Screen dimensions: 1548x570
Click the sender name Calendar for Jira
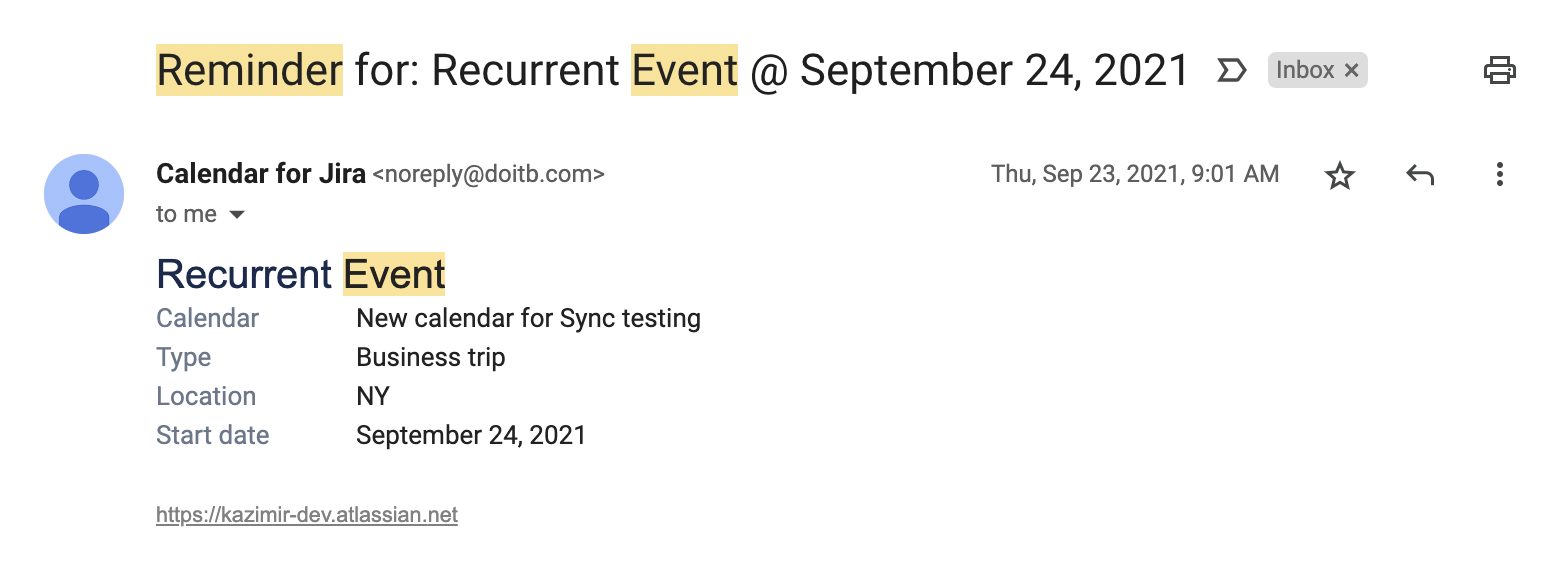point(260,174)
